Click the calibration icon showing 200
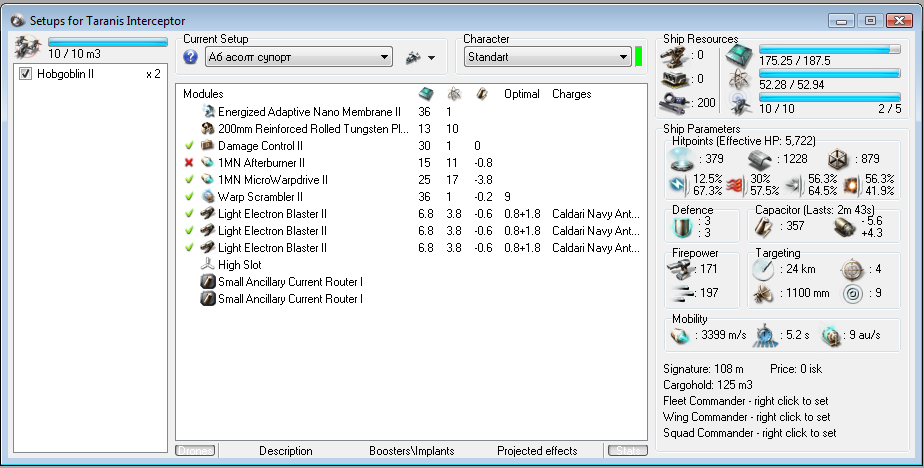 point(675,103)
